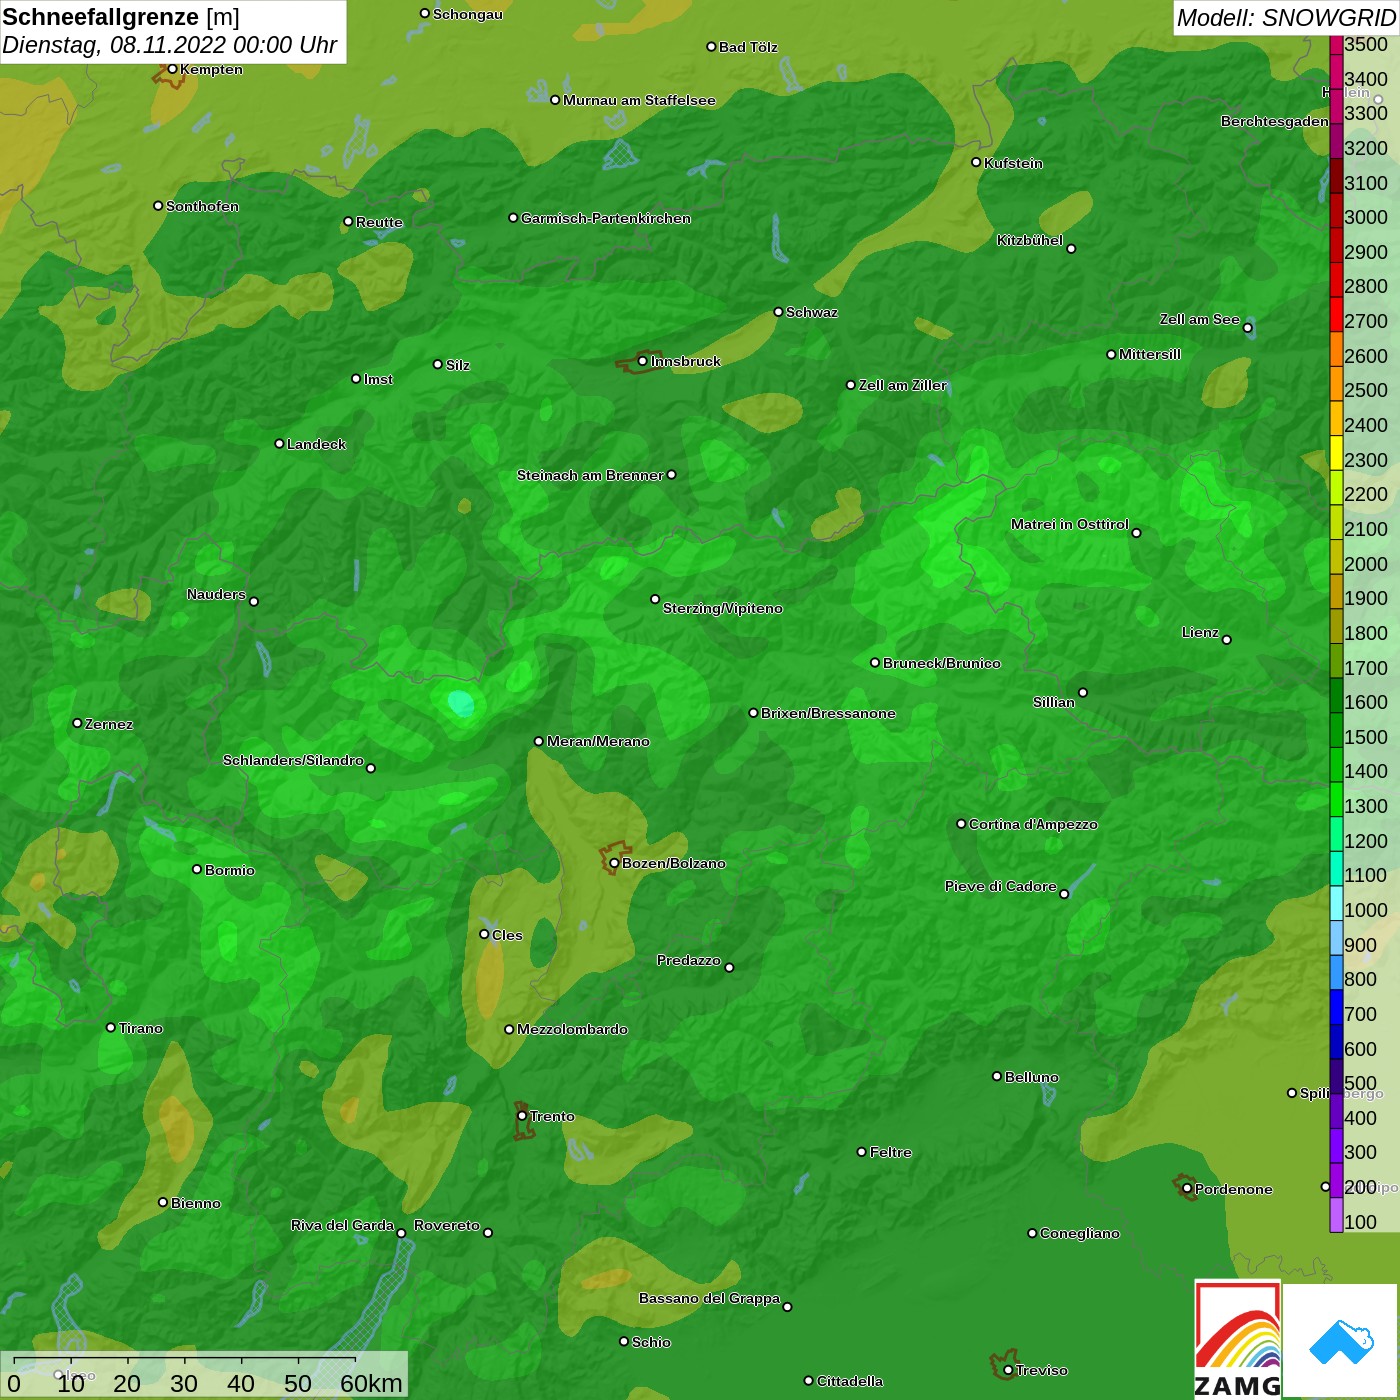
Task: Click the 'Bruneck/Brunico' label
Action: coord(942,663)
